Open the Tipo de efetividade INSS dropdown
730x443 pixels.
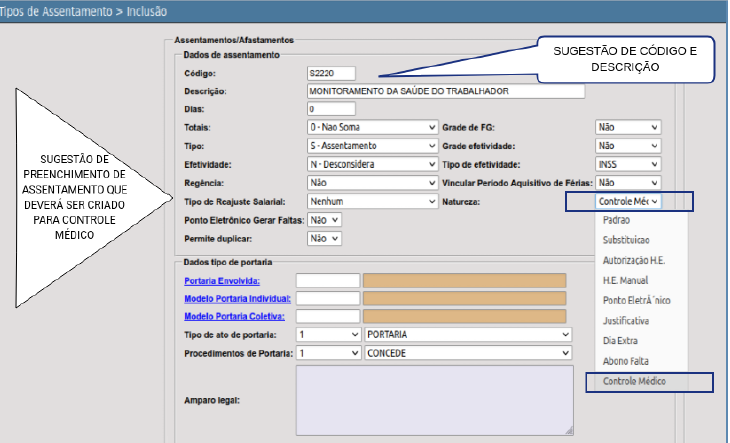[x=628, y=164]
